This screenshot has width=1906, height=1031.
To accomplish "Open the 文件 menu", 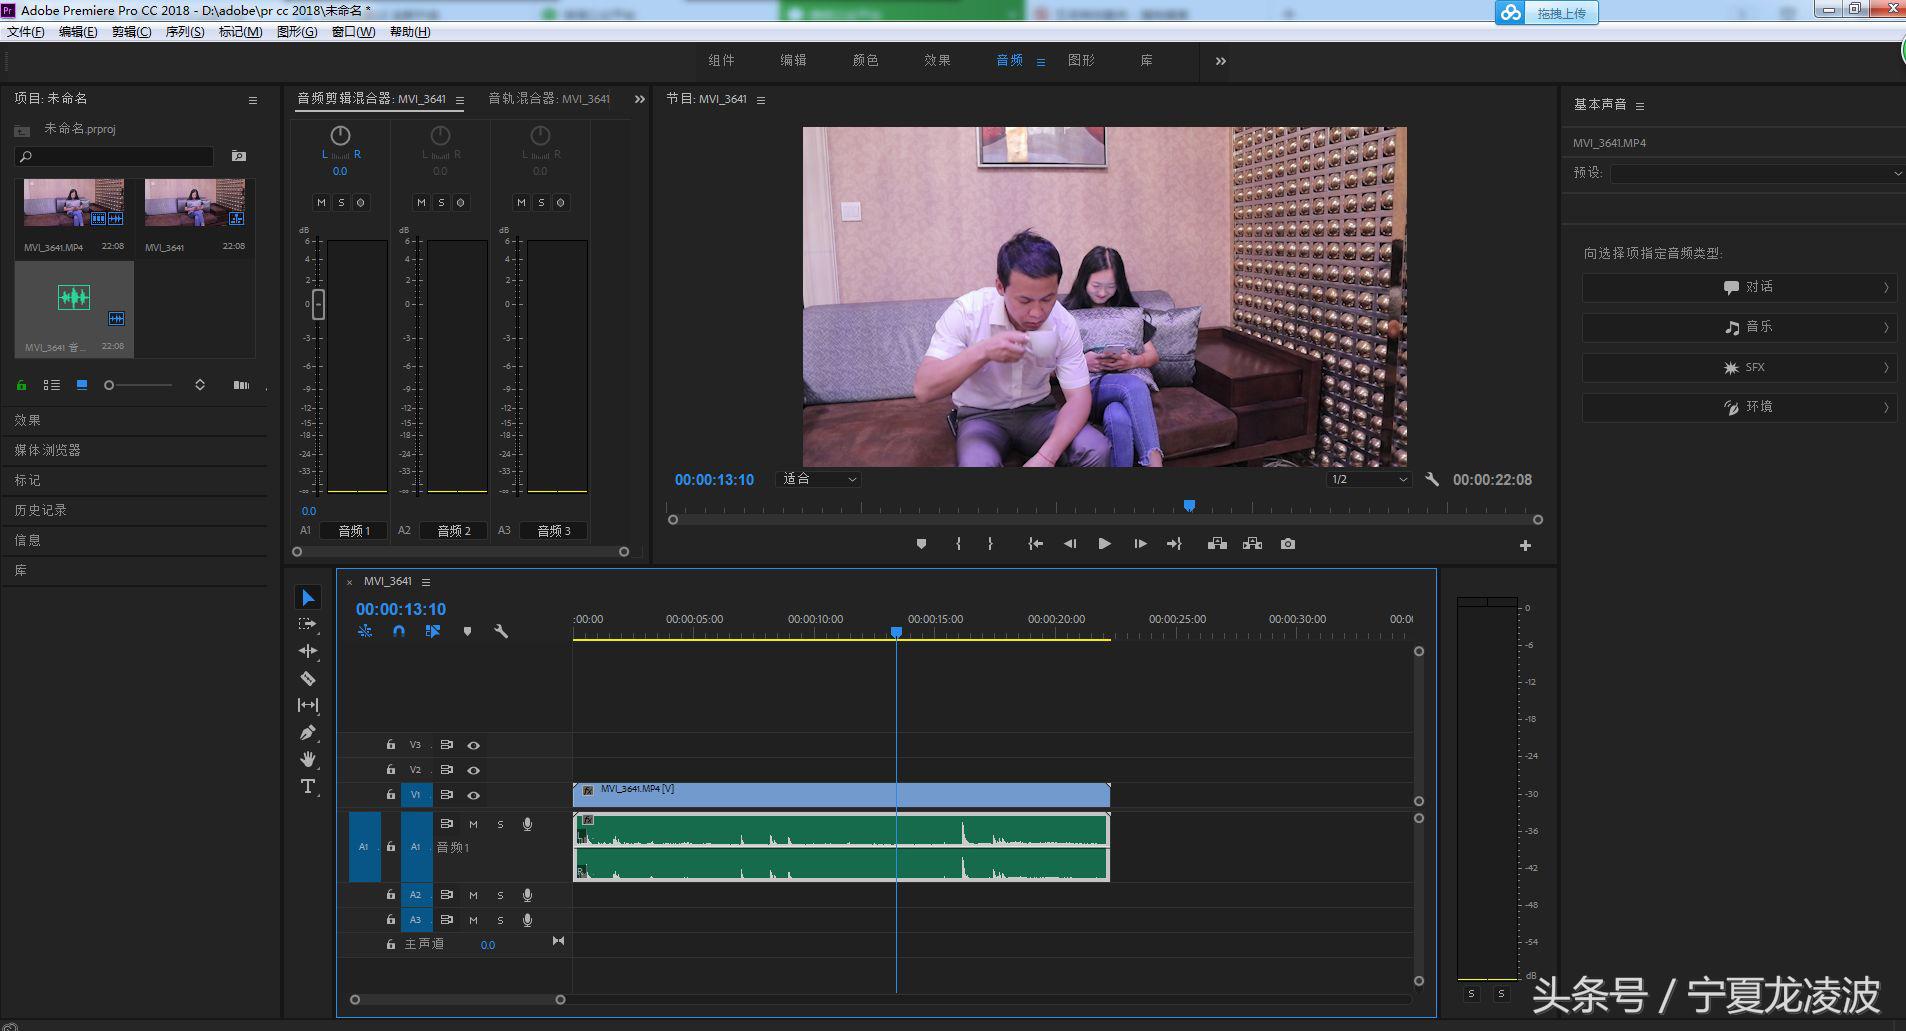I will coord(26,31).
